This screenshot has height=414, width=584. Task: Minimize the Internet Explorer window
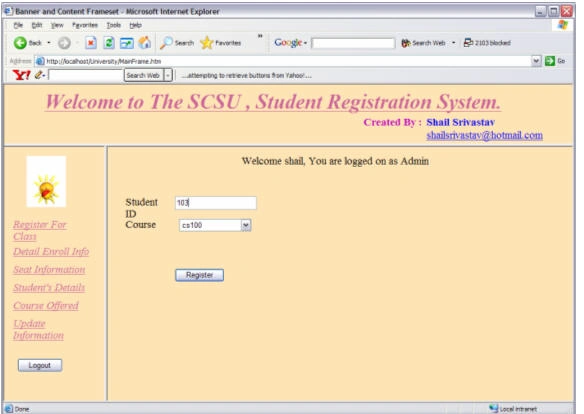540,12
